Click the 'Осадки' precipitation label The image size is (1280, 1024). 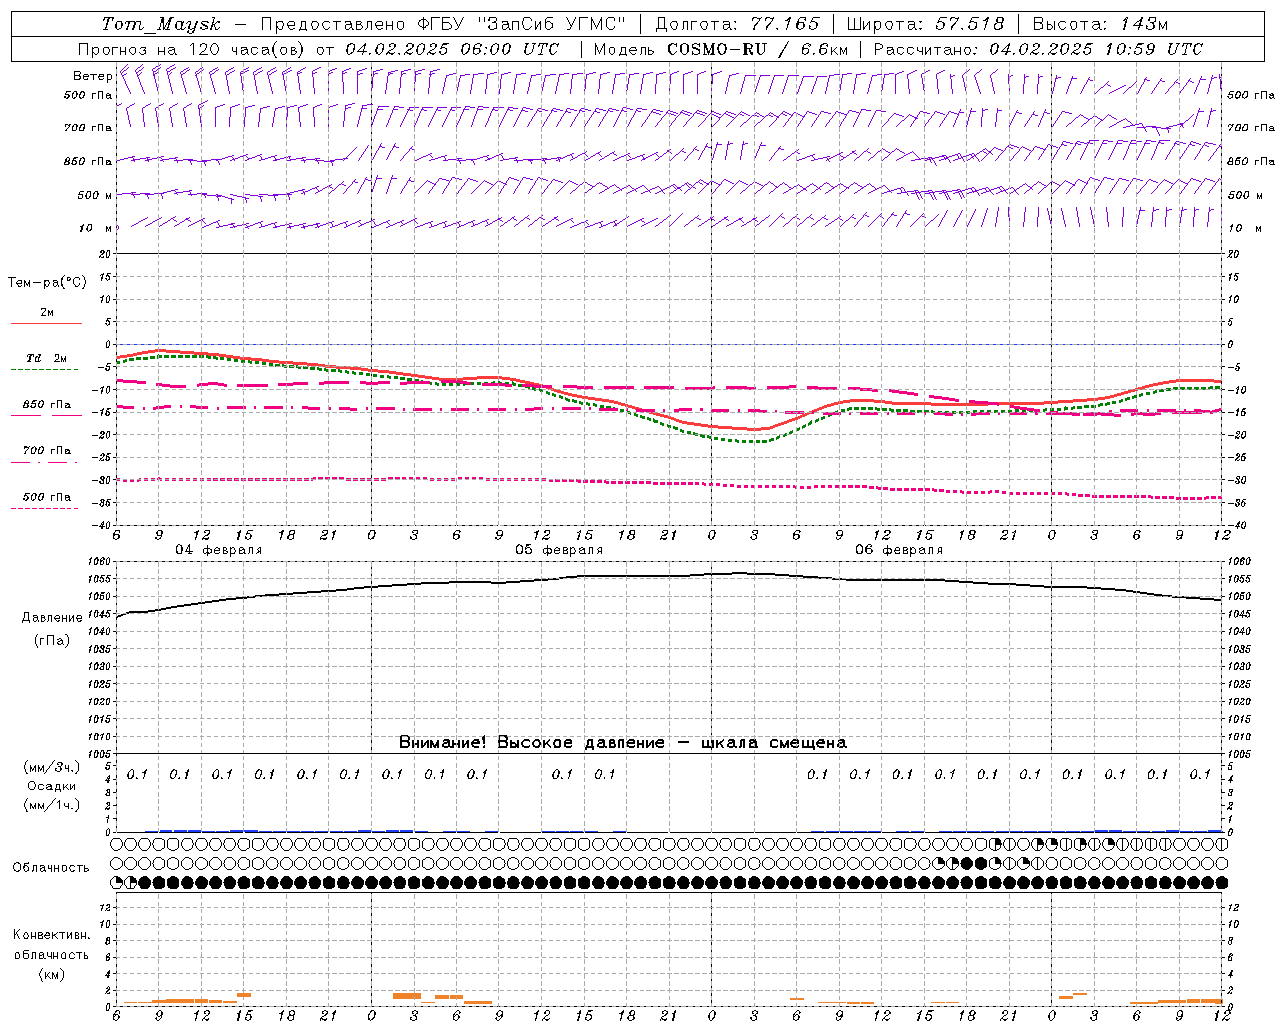(52, 786)
